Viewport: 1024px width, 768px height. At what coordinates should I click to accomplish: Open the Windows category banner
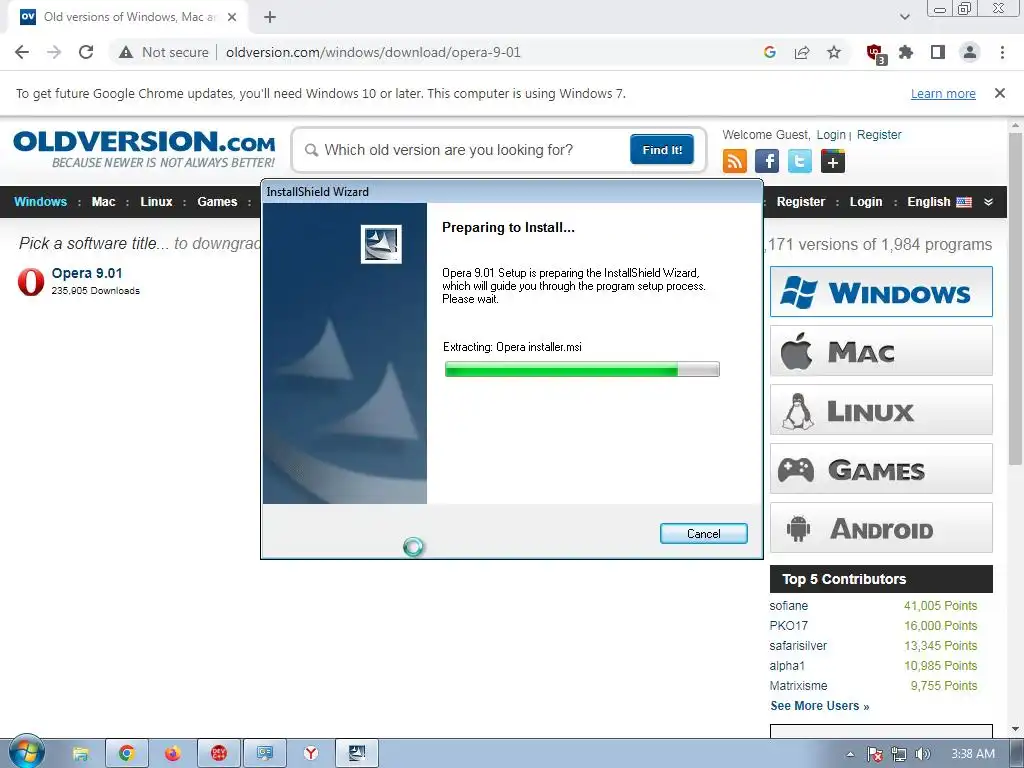click(881, 291)
